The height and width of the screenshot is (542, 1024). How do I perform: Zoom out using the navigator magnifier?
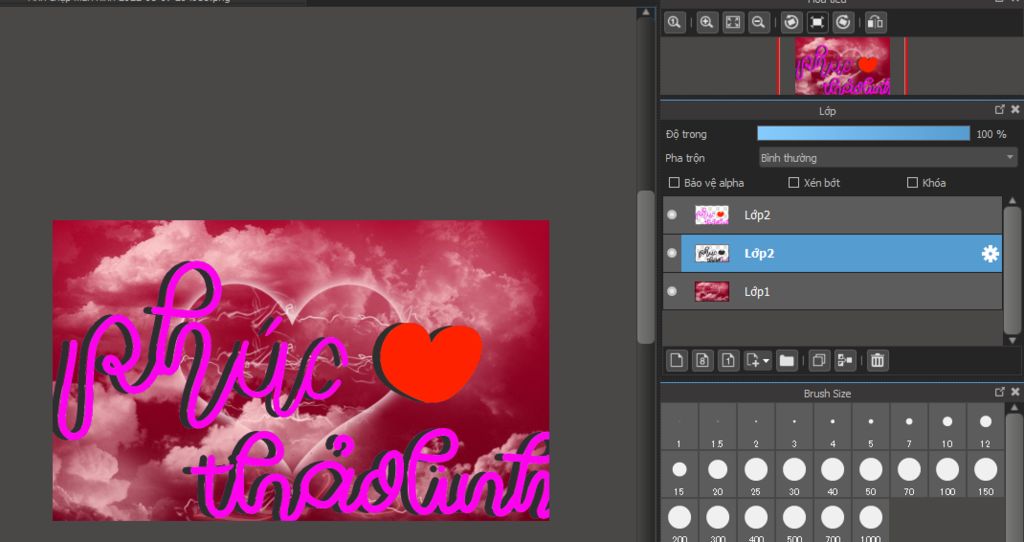(x=758, y=23)
